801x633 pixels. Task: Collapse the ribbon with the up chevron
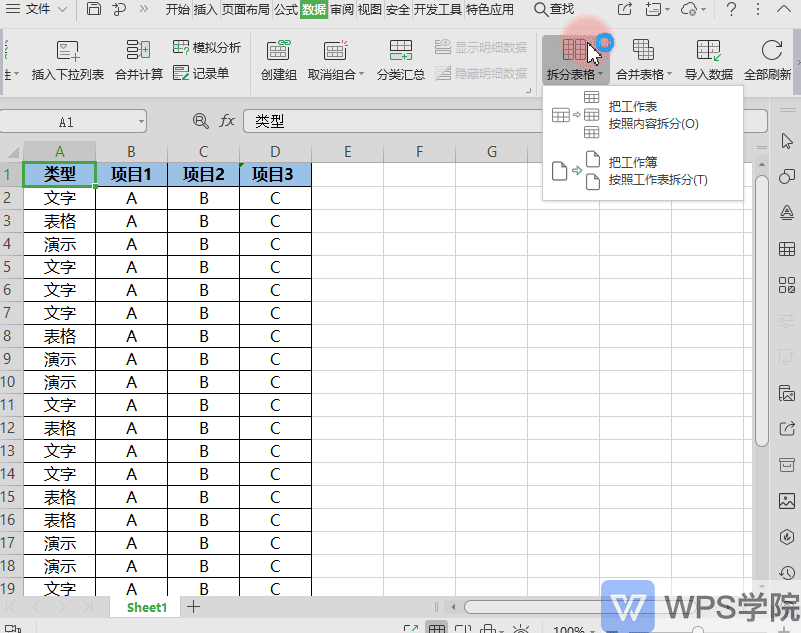click(784, 9)
